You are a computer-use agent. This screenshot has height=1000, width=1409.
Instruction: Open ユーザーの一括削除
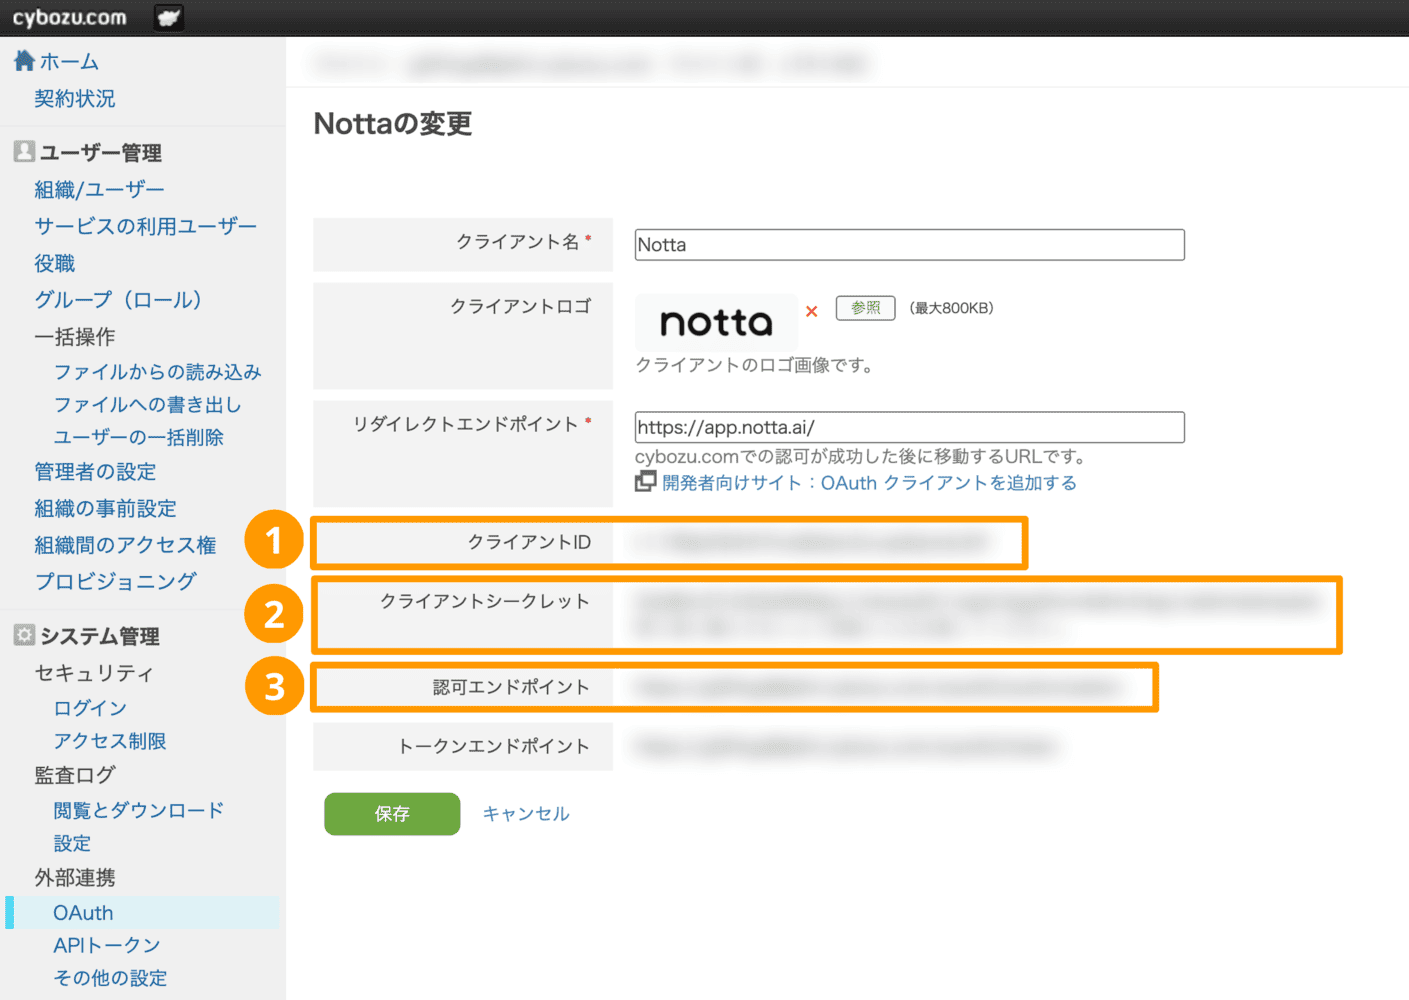(x=138, y=438)
